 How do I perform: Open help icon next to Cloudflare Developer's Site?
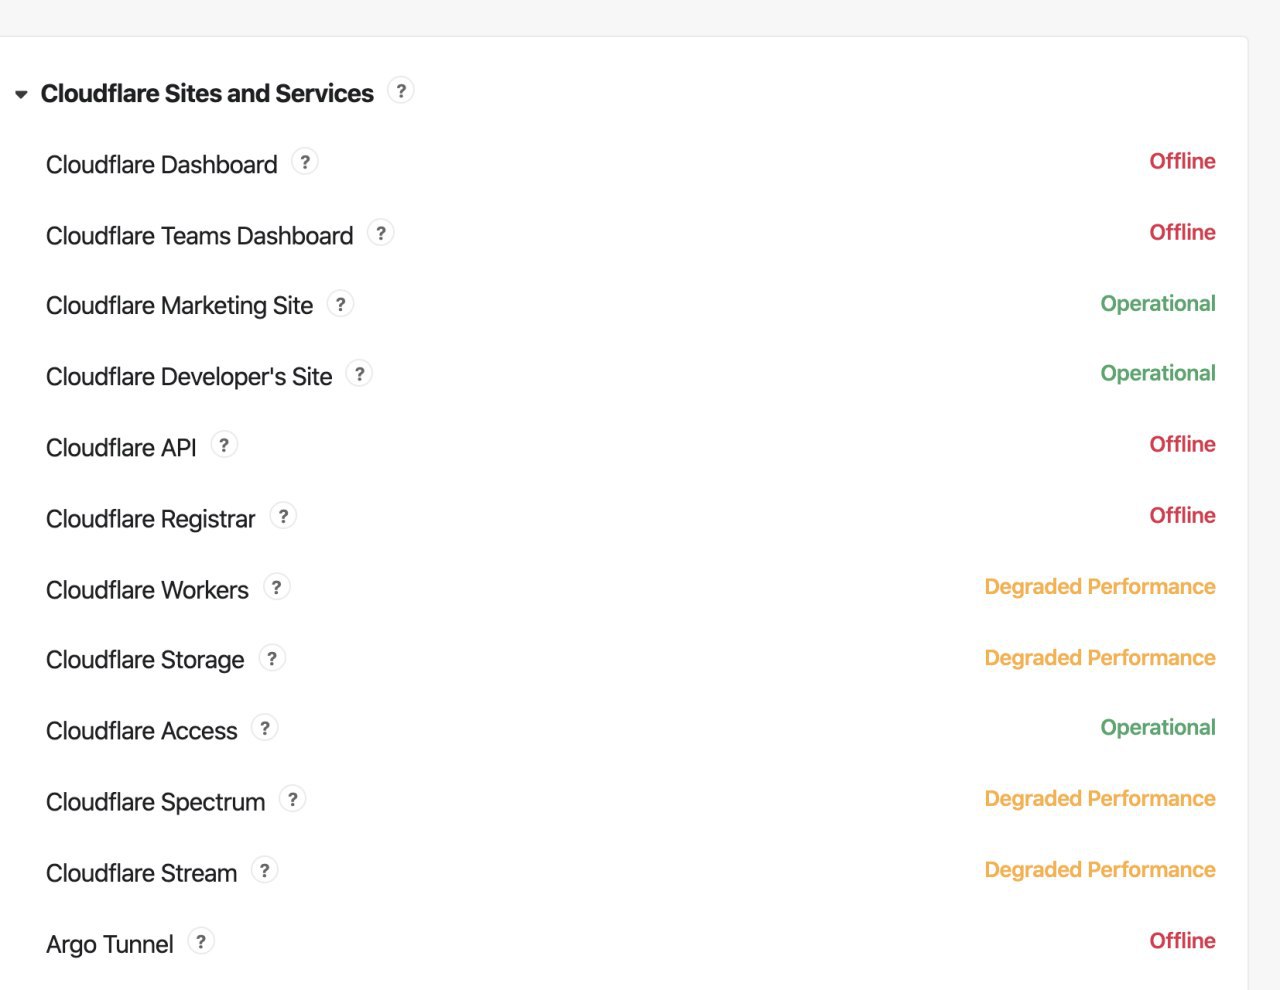tap(359, 375)
